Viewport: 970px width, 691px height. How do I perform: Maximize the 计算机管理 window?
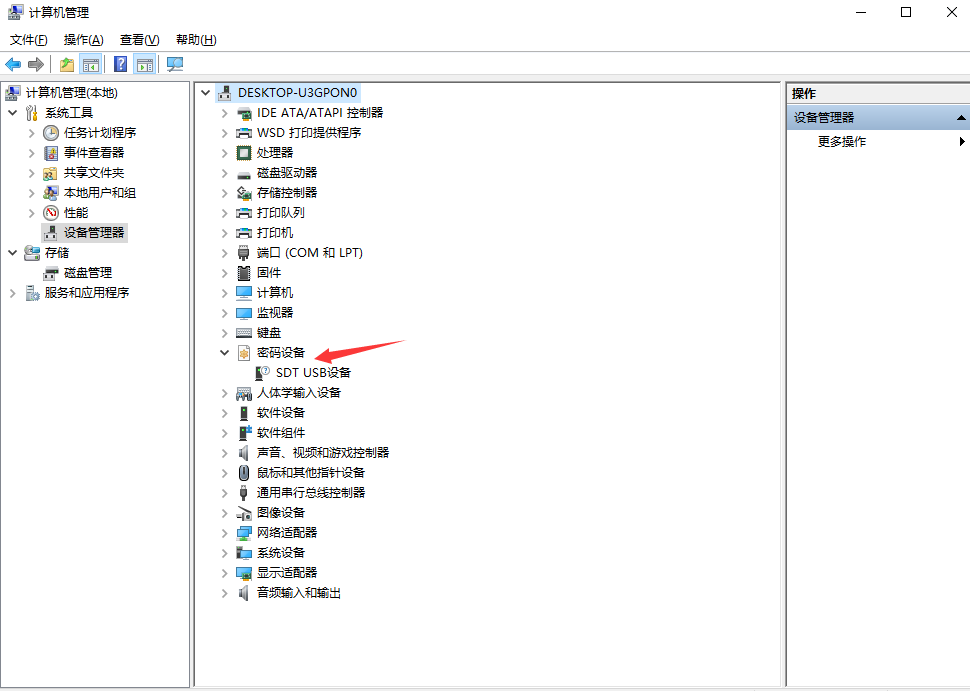click(906, 12)
